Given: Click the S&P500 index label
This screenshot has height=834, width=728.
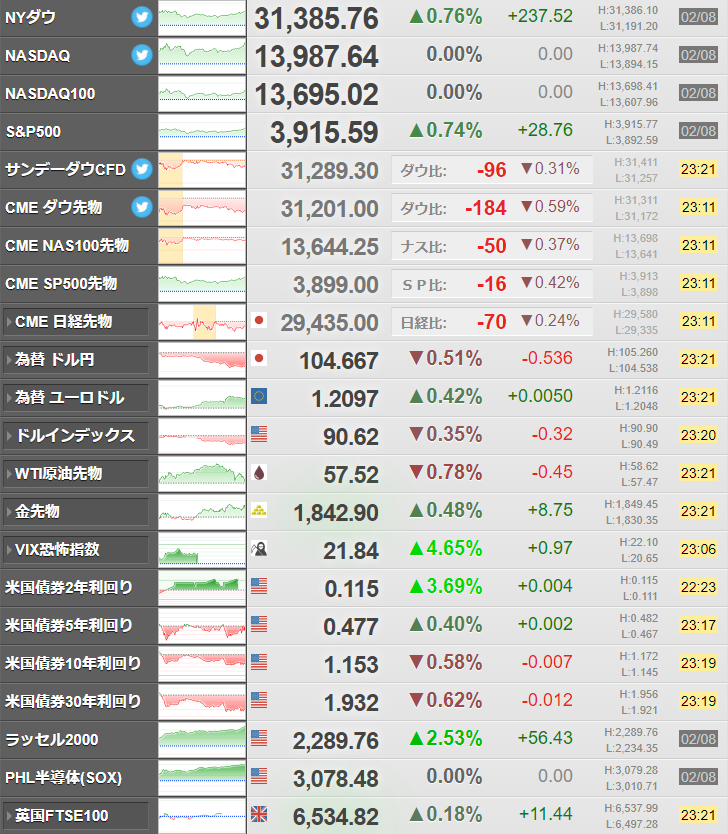Looking at the screenshot, I should click(33, 131).
